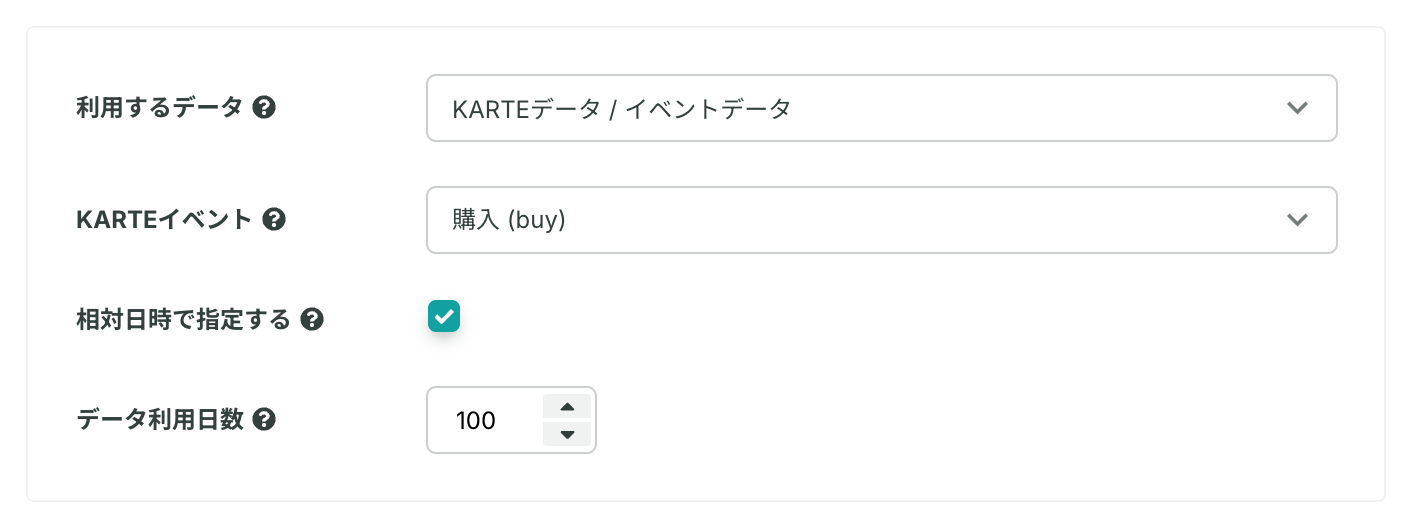The image size is (1416, 532).
Task: Show help for 相対日時で指定する
Action: coord(312,319)
